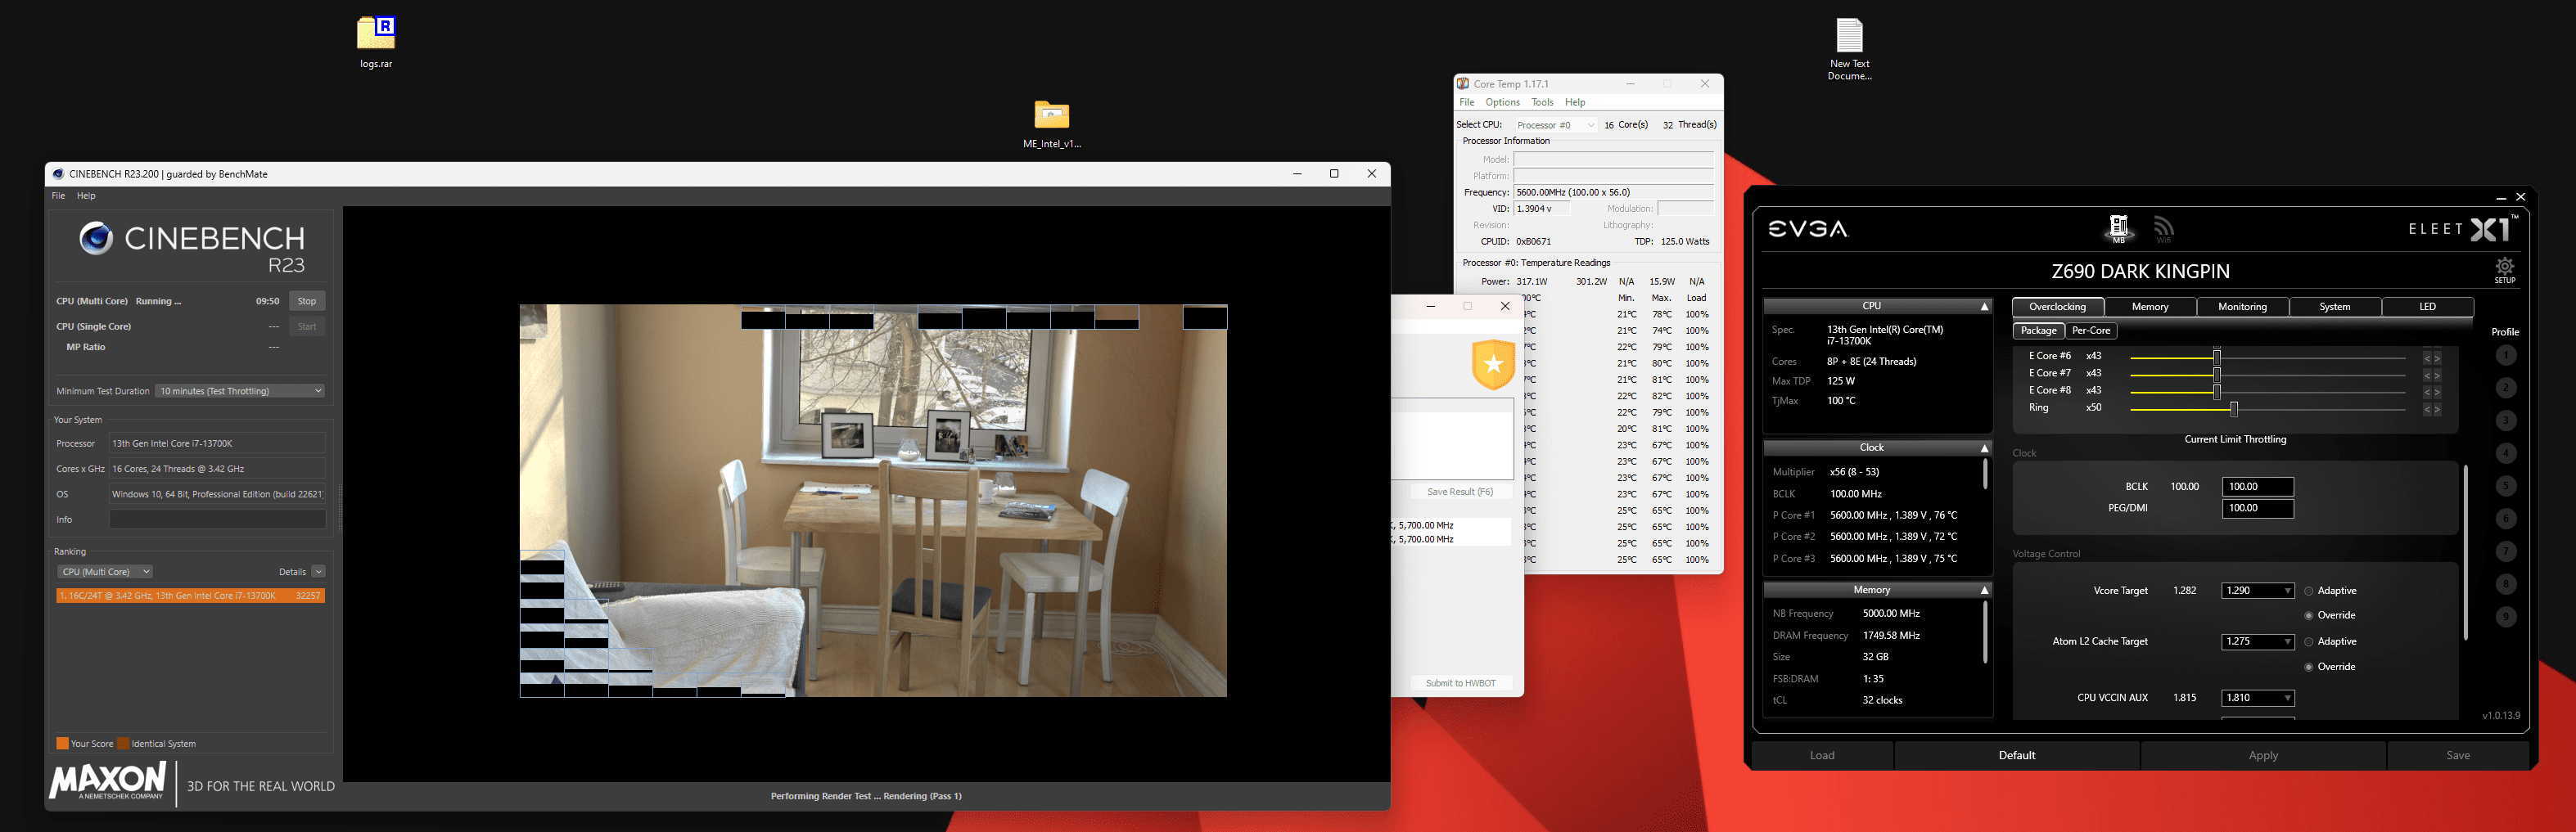
Task: Click the PEG/DMI 100.00 input field
Action: 2257,509
